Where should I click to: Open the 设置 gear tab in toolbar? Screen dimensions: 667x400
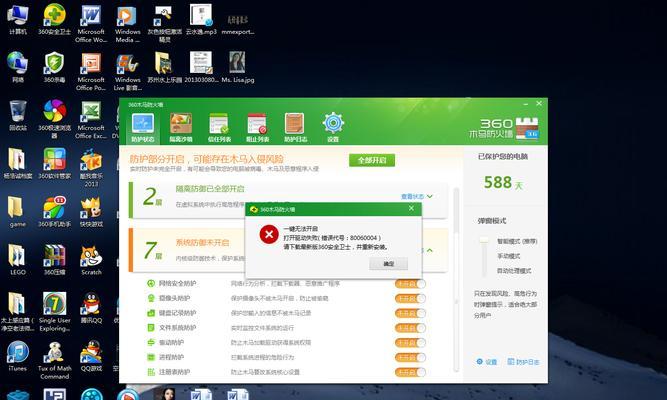(x=333, y=127)
